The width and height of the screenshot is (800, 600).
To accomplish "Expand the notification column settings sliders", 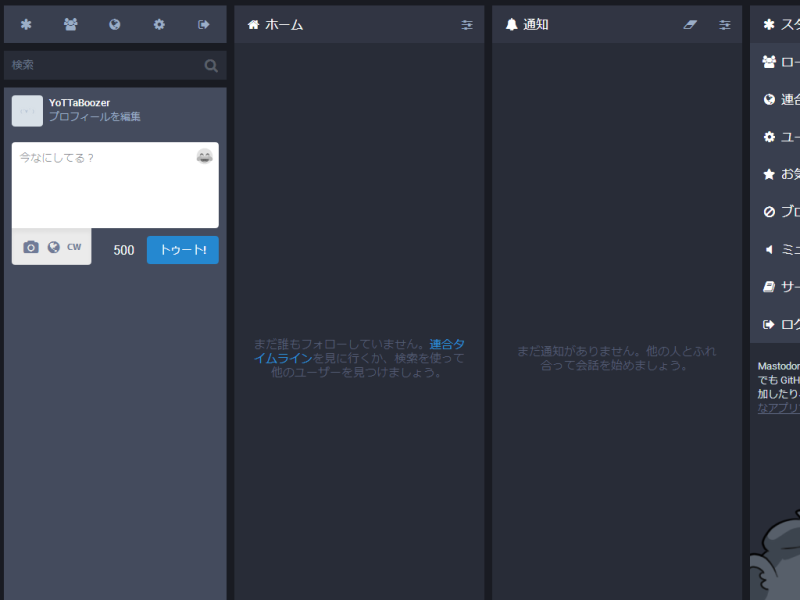I will pos(724,24).
